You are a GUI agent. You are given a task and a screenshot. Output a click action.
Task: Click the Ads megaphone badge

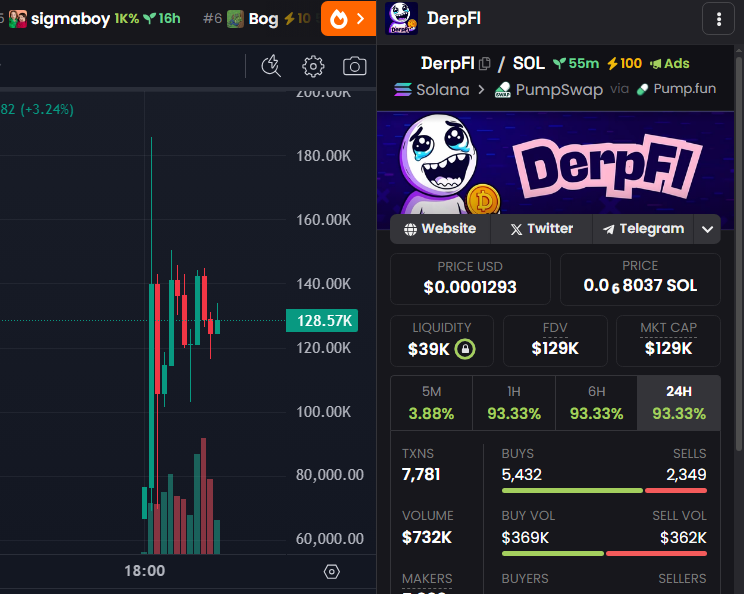click(x=670, y=64)
